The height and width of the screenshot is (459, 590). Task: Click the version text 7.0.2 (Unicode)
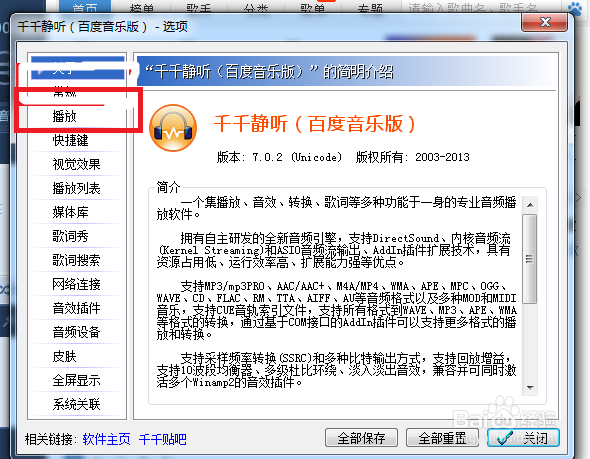(x=297, y=157)
